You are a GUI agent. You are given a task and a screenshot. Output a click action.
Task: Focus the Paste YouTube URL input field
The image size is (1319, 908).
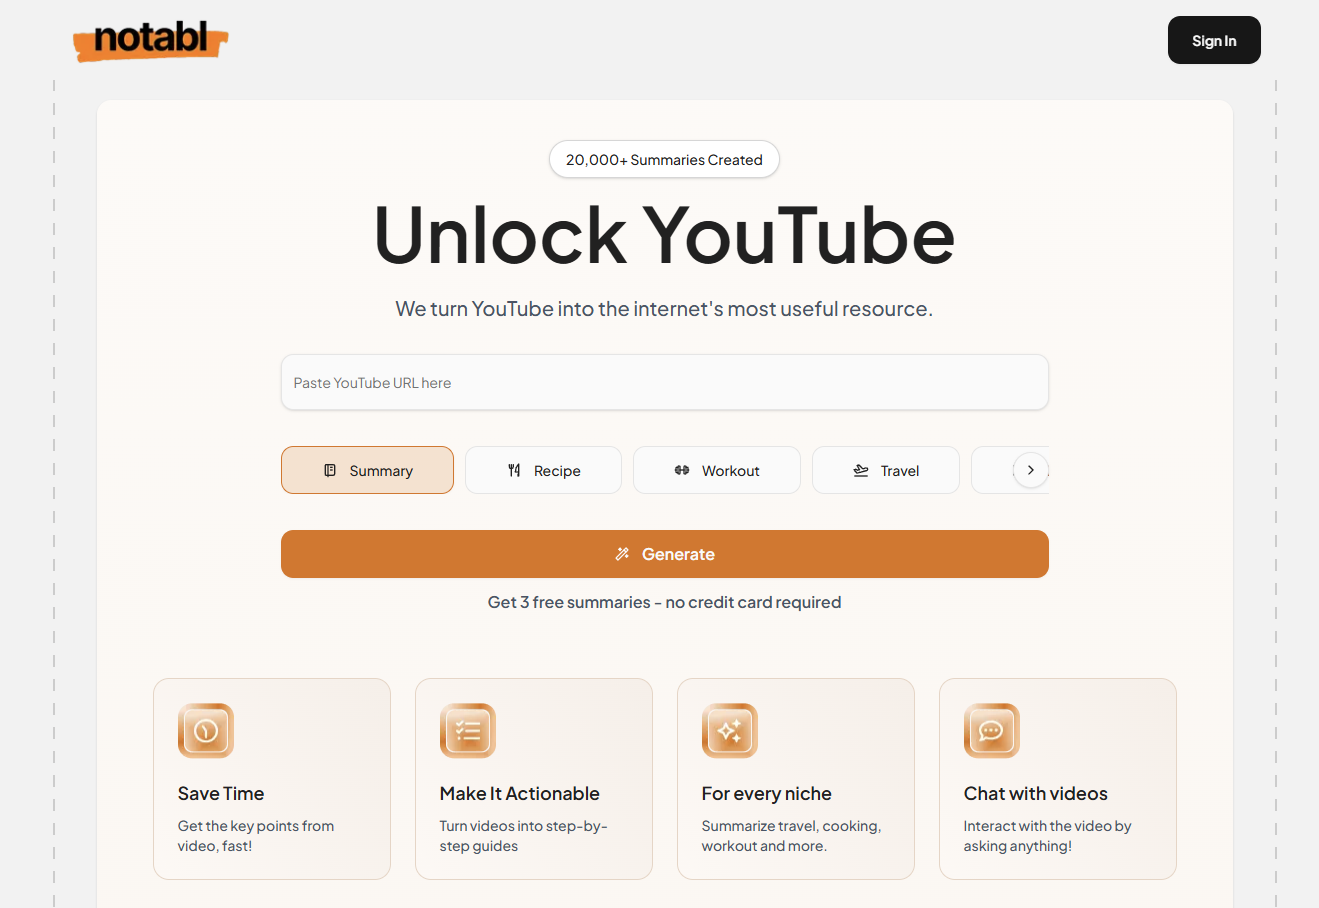coord(665,382)
